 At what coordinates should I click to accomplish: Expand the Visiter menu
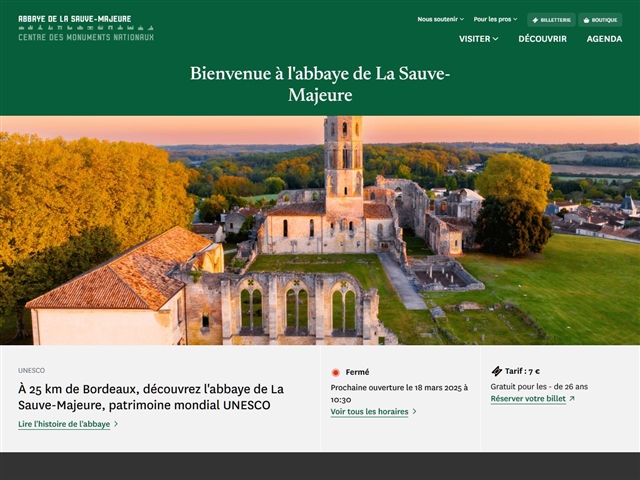tap(478, 39)
